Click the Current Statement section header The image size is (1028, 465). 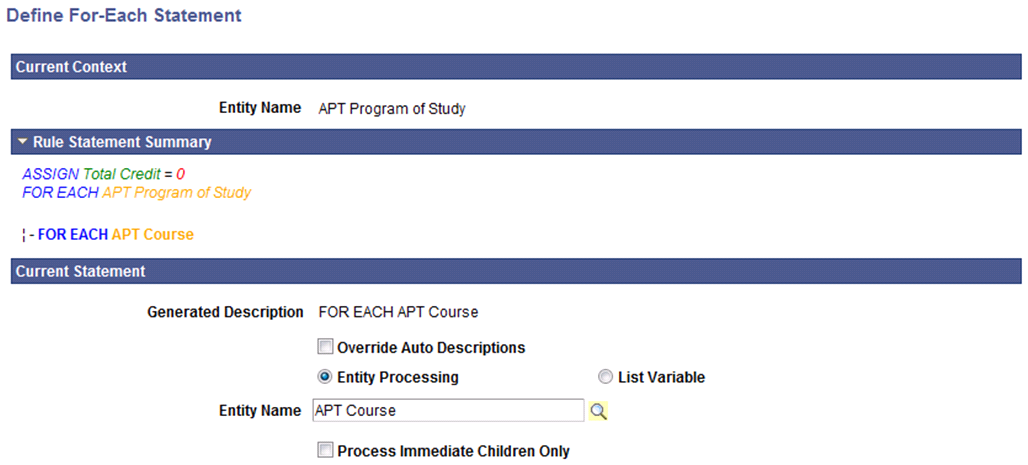(516, 271)
